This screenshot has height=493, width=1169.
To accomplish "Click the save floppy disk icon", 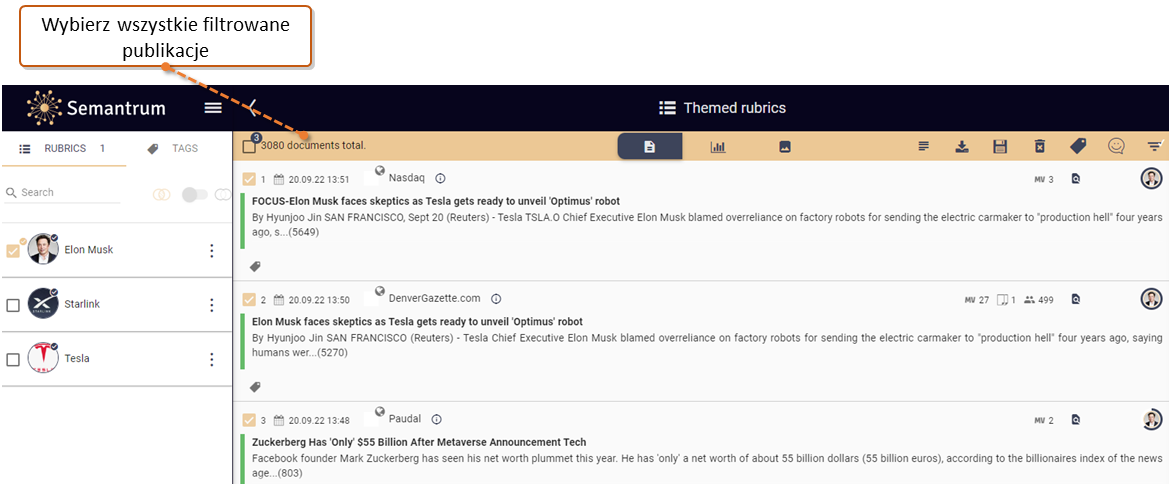I will (x=1001, y=147).
